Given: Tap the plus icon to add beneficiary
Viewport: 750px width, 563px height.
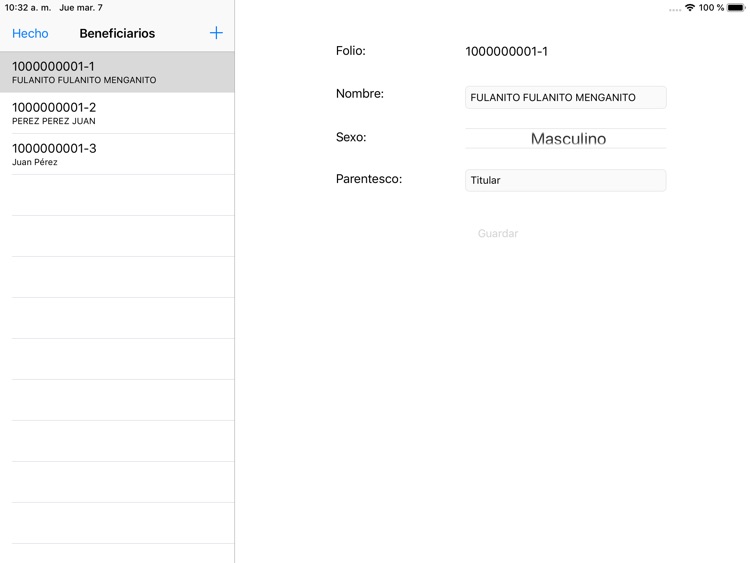Looking at the screenshot, I should point(216,33).
